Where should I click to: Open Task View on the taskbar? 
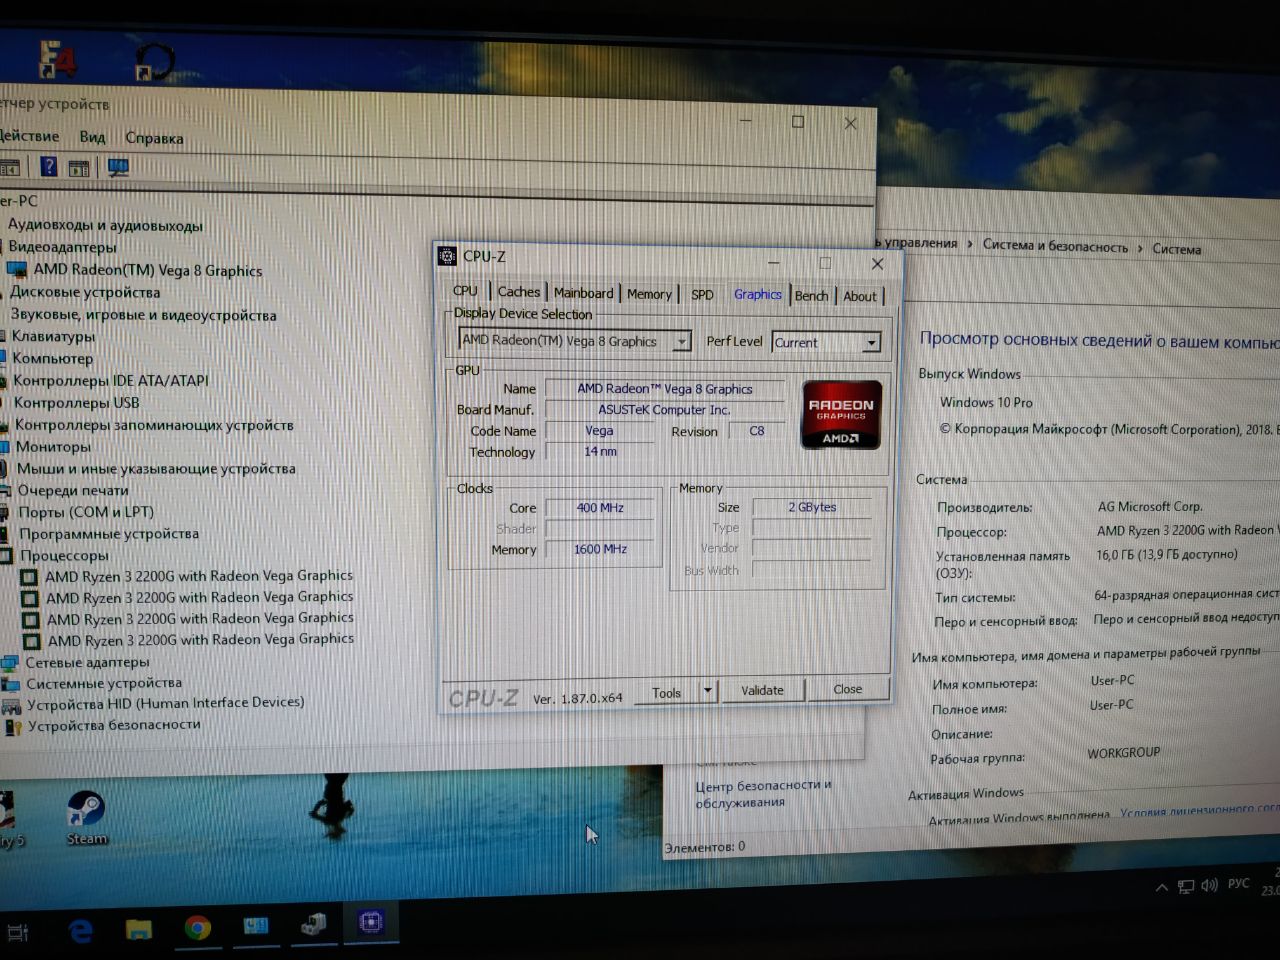click(17, 934)
